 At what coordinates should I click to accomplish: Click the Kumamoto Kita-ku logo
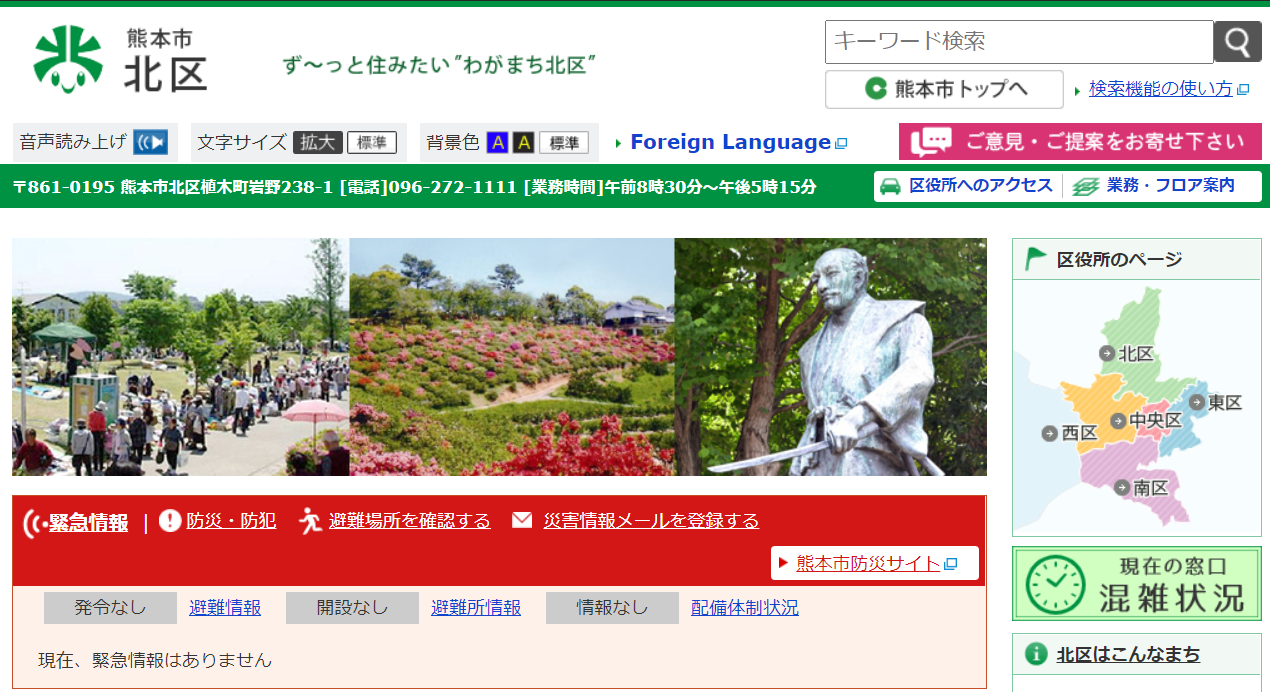pos(120,59)
